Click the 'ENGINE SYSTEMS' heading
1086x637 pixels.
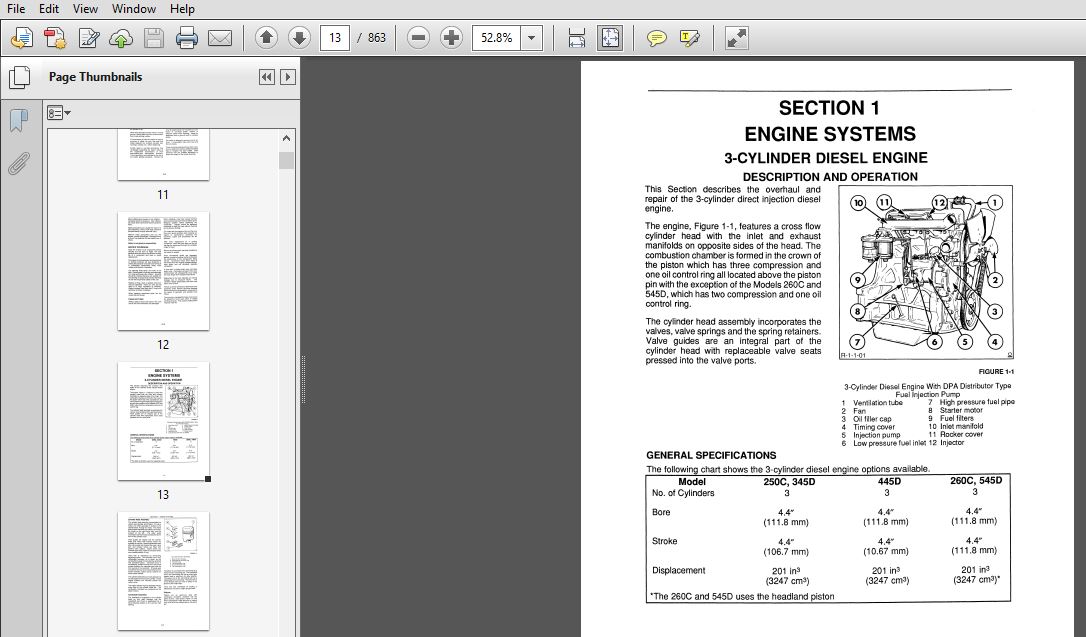click(830, 134)
